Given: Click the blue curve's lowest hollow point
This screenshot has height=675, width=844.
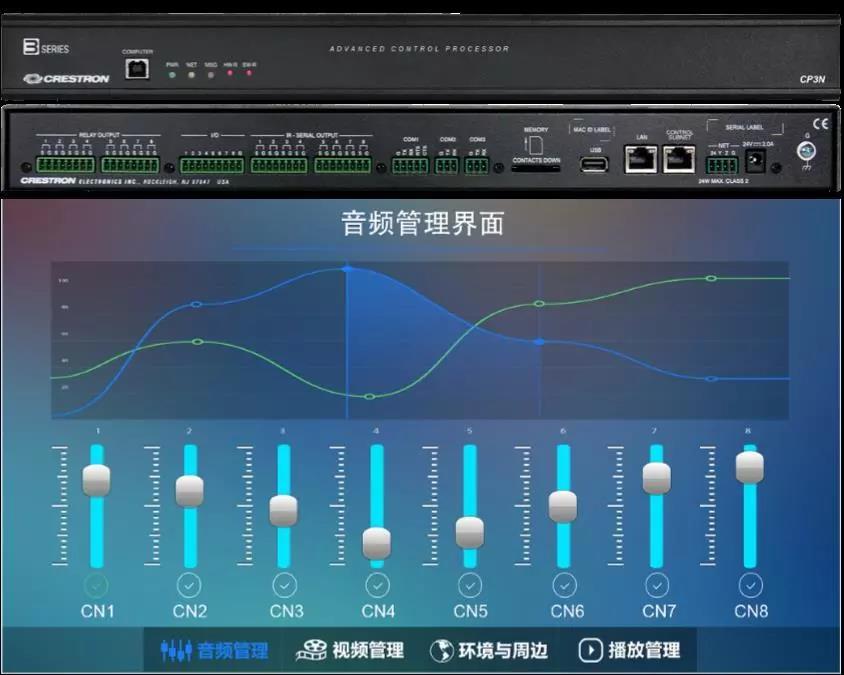Looking at the screenshot, I should click(711, 379).
